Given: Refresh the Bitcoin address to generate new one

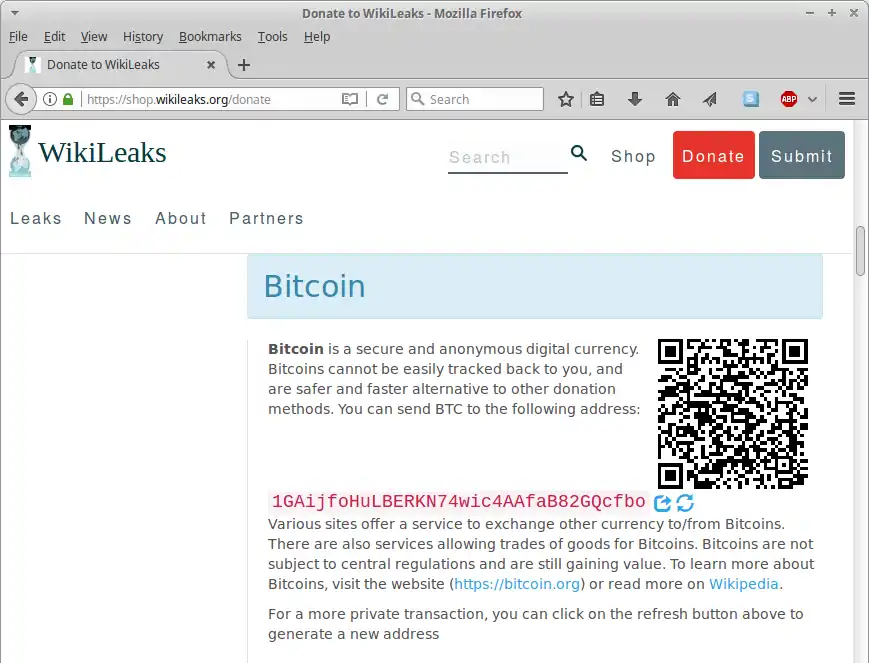Looking at the screenshot, I should [x=685, y=503].
